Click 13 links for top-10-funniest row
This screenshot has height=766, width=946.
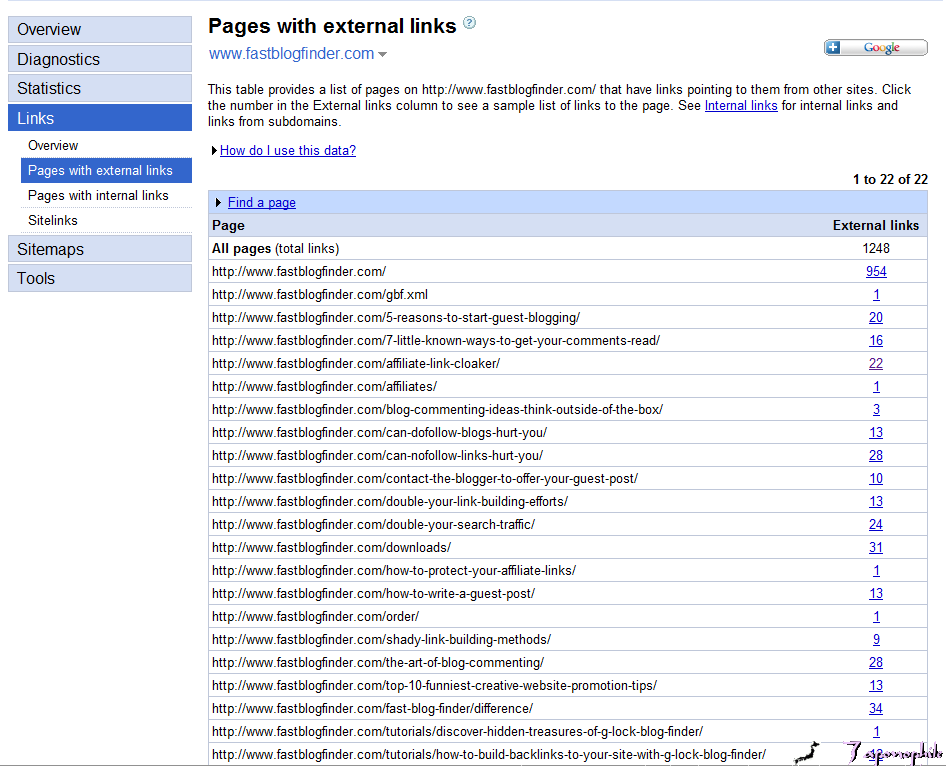(x=876, y=685)
